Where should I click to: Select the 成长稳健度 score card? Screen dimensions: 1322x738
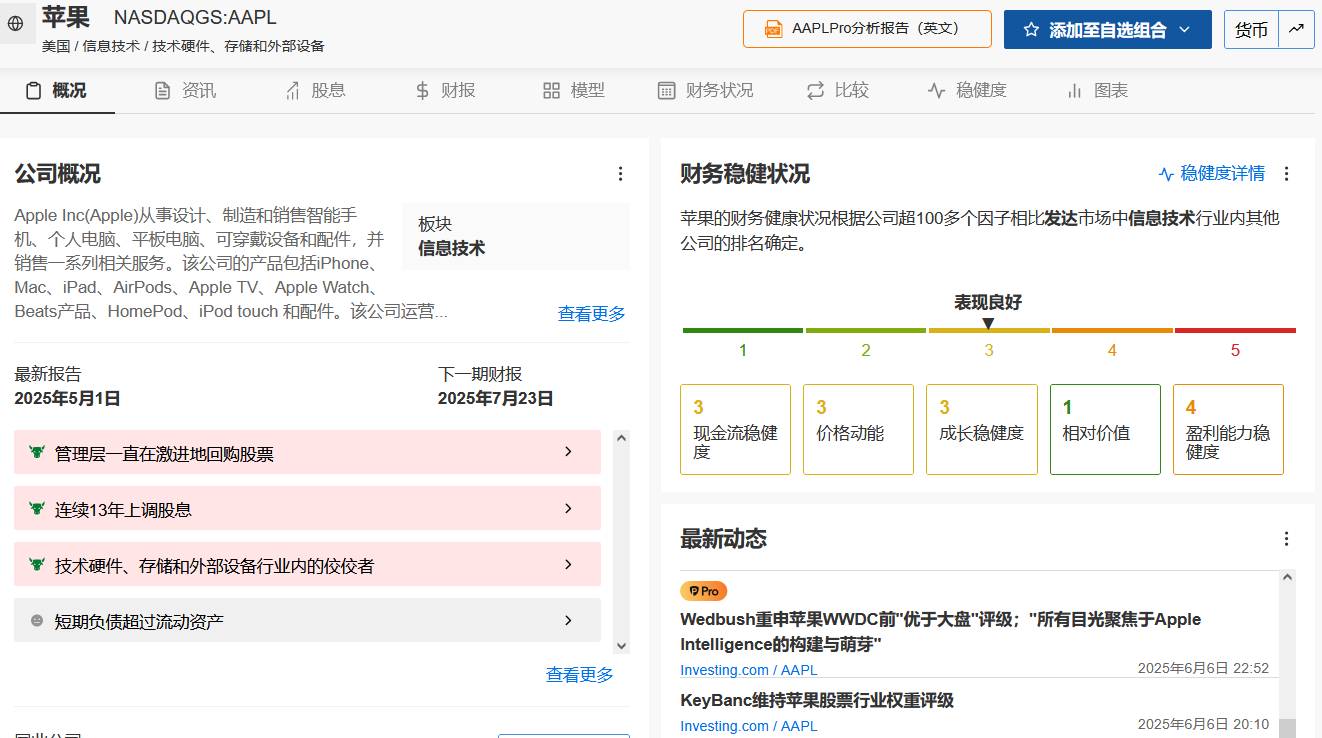(981, 429)
